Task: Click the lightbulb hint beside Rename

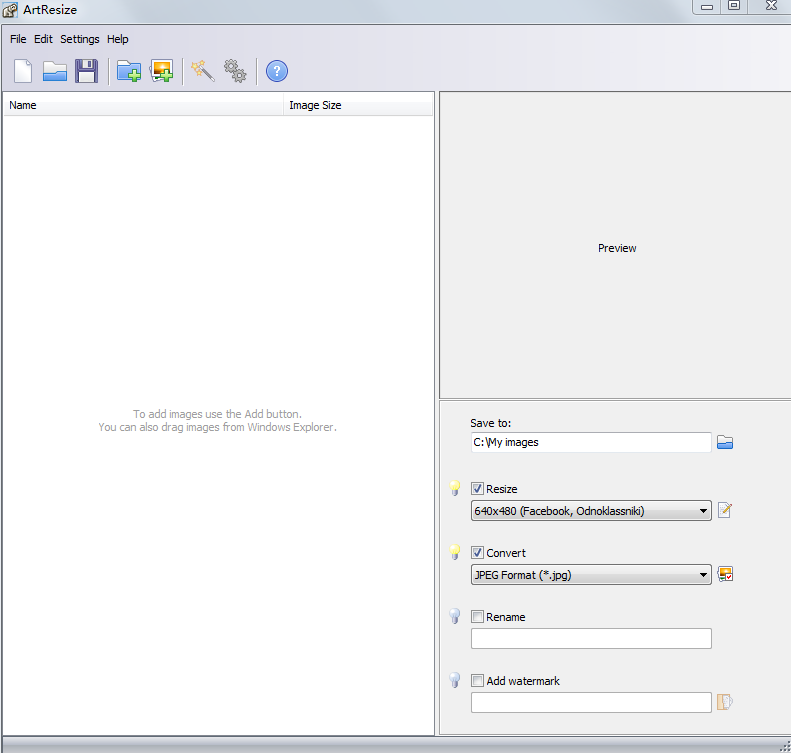Action: click(x=455, y=616)
